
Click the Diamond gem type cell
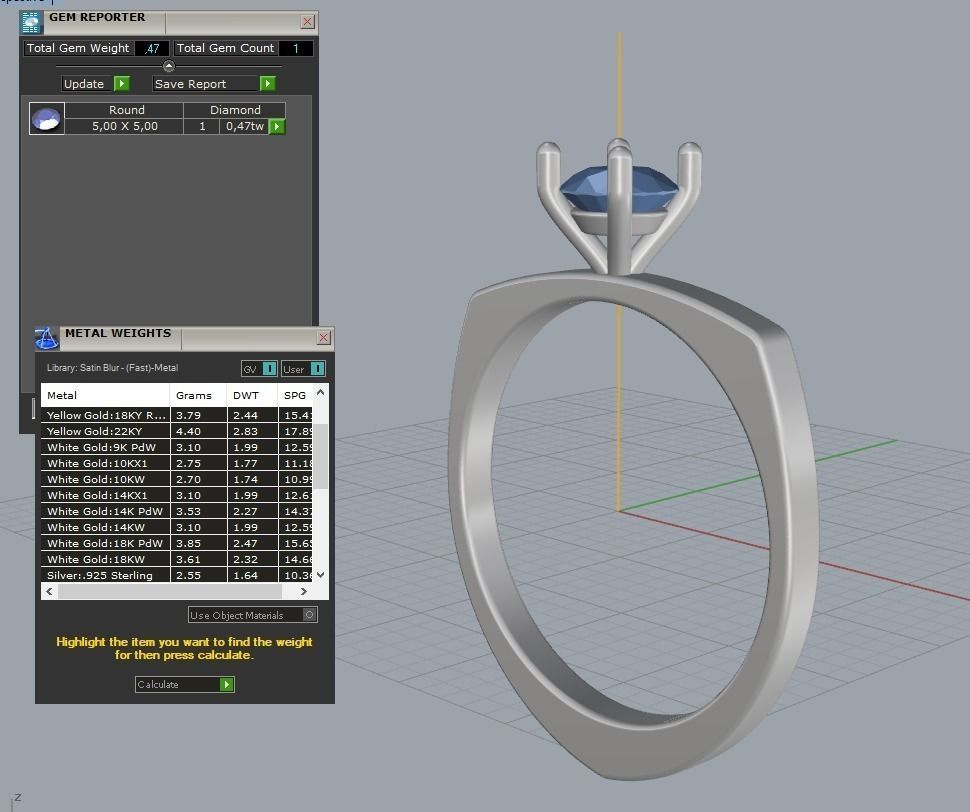[x=234, y=110]
